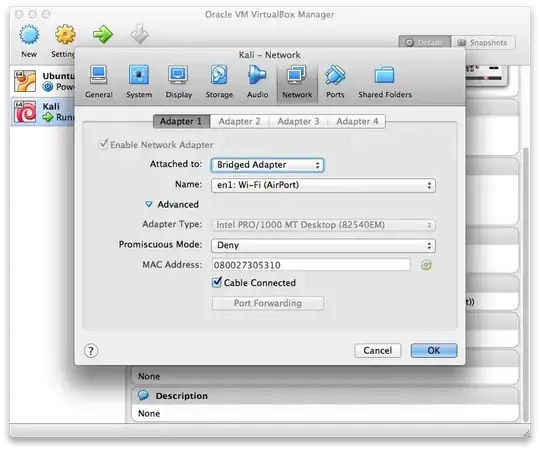Switch to the Adapter 4 tab

click(357, 121)
